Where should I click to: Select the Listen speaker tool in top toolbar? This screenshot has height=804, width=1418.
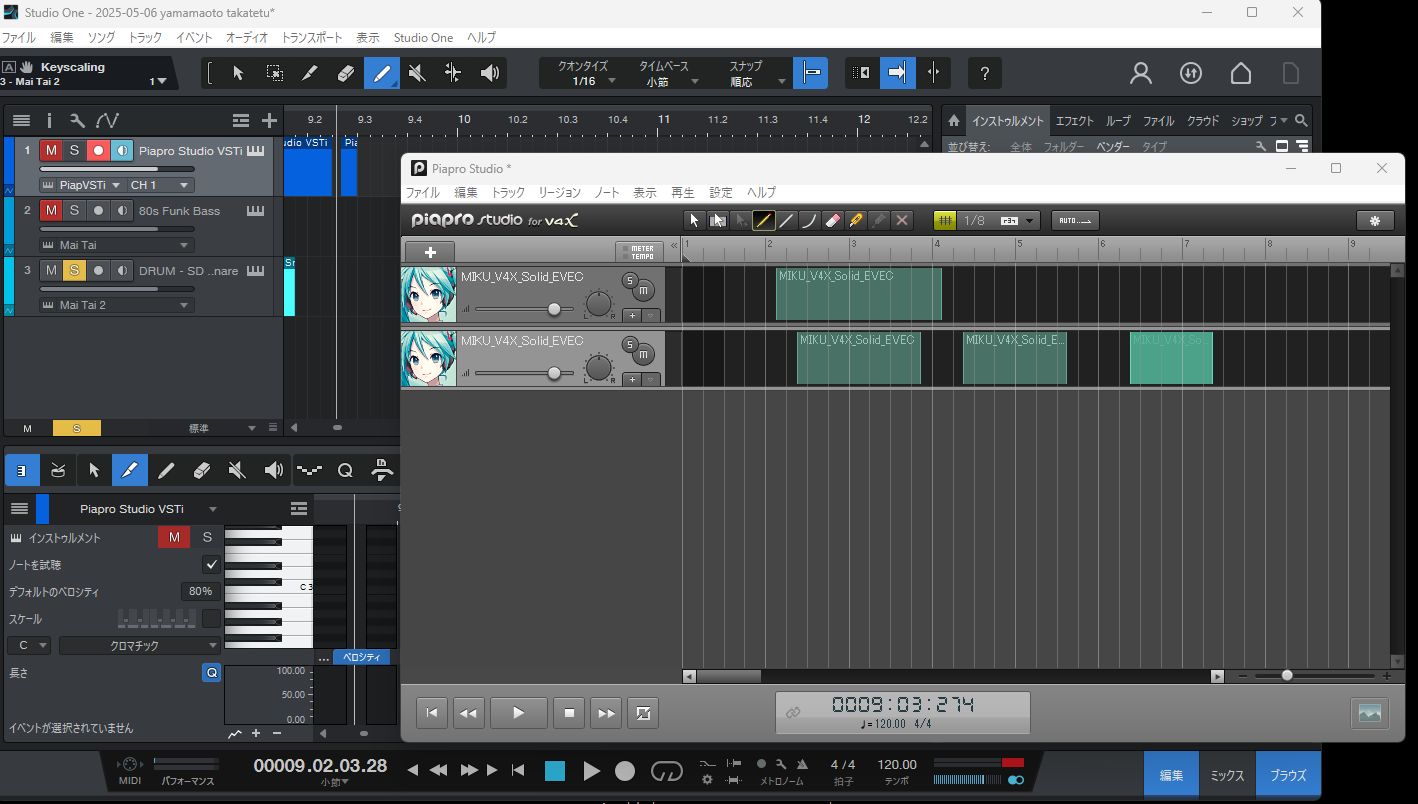coord(489,73)
